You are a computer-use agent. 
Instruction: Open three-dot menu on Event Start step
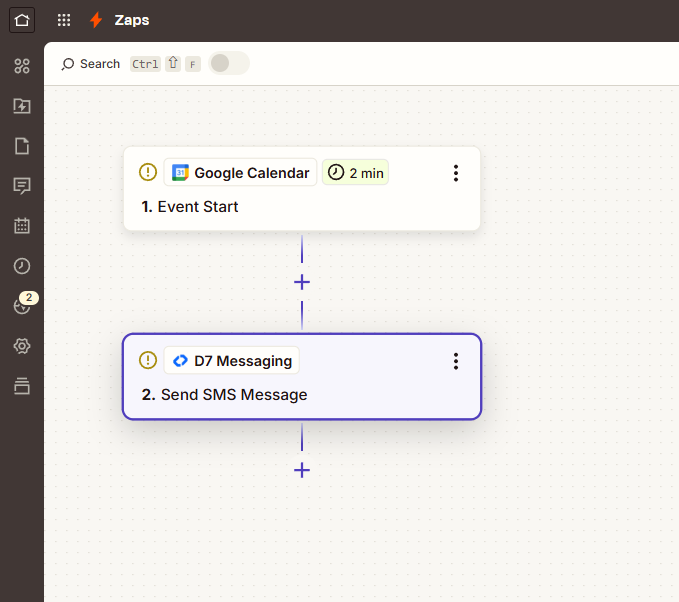click(x=456, y=173)
